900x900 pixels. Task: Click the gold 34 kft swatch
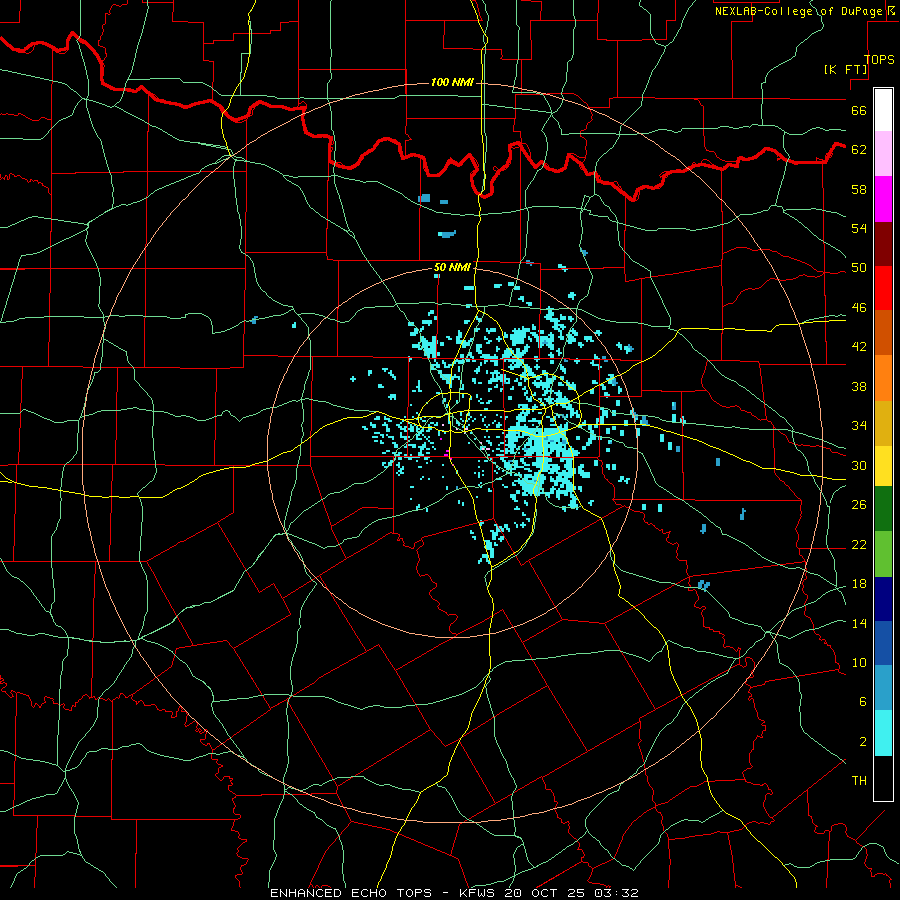pos(883,423)
